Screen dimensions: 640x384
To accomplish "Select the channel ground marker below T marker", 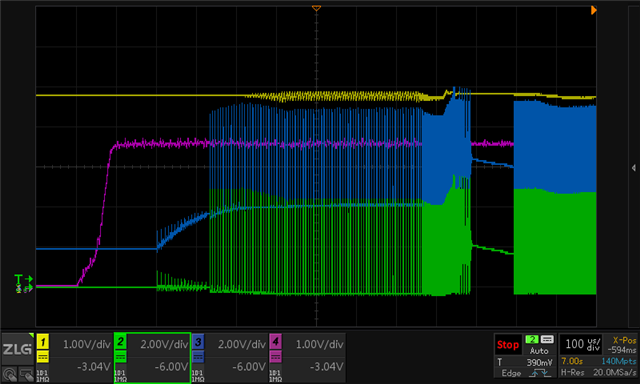I will [23, 289].
